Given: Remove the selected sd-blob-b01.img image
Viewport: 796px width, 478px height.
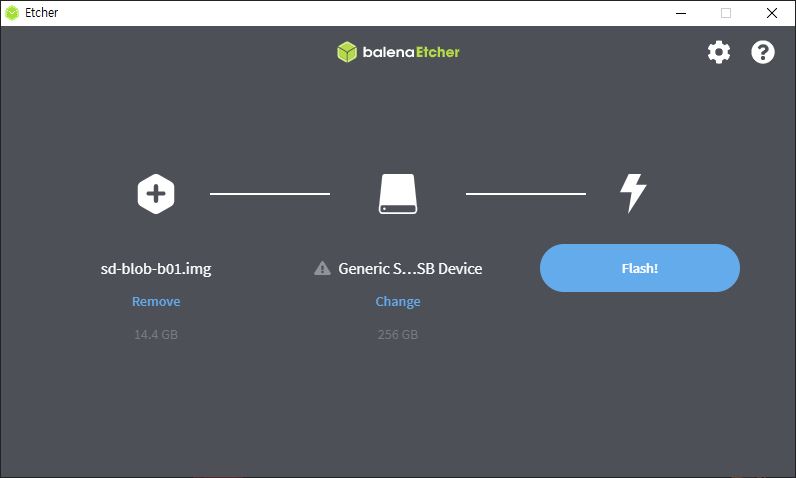Looking at the screenshot, I should (x=156, y=301).
